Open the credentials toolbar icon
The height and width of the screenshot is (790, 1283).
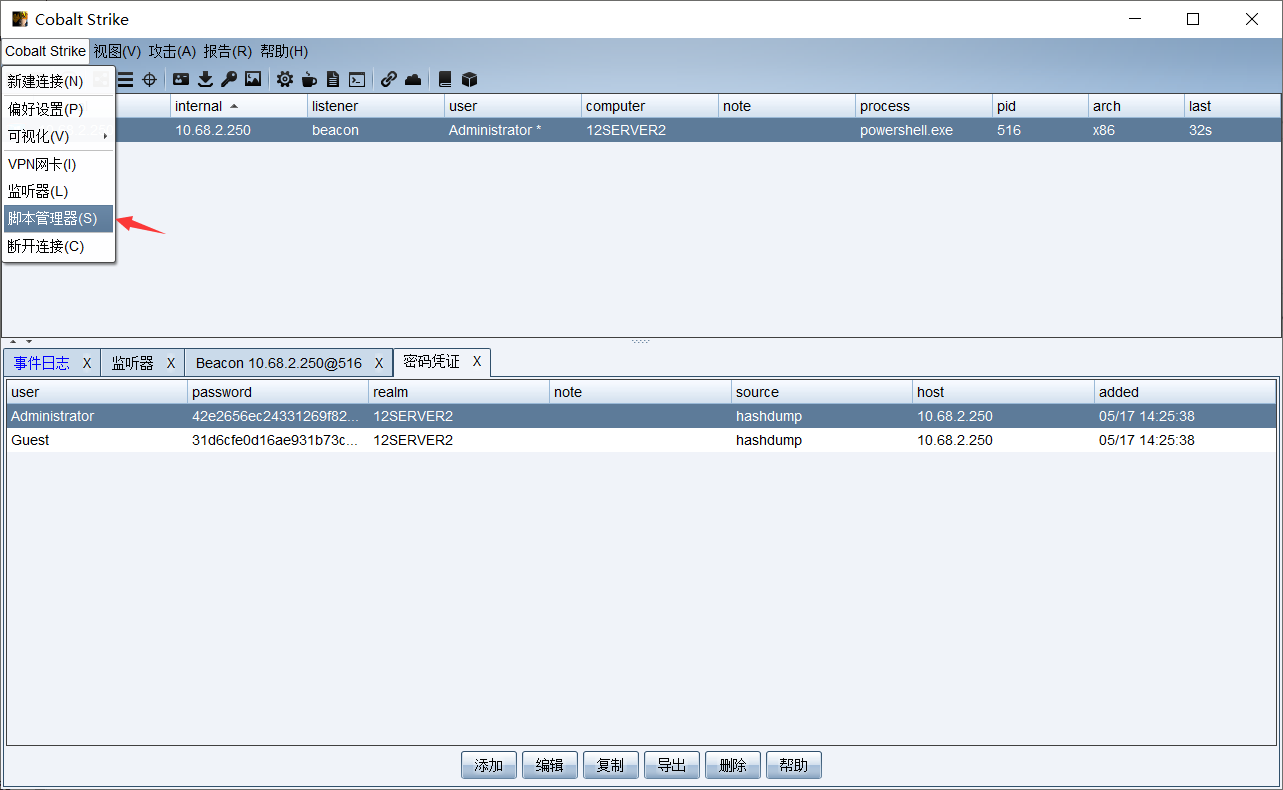181,79
